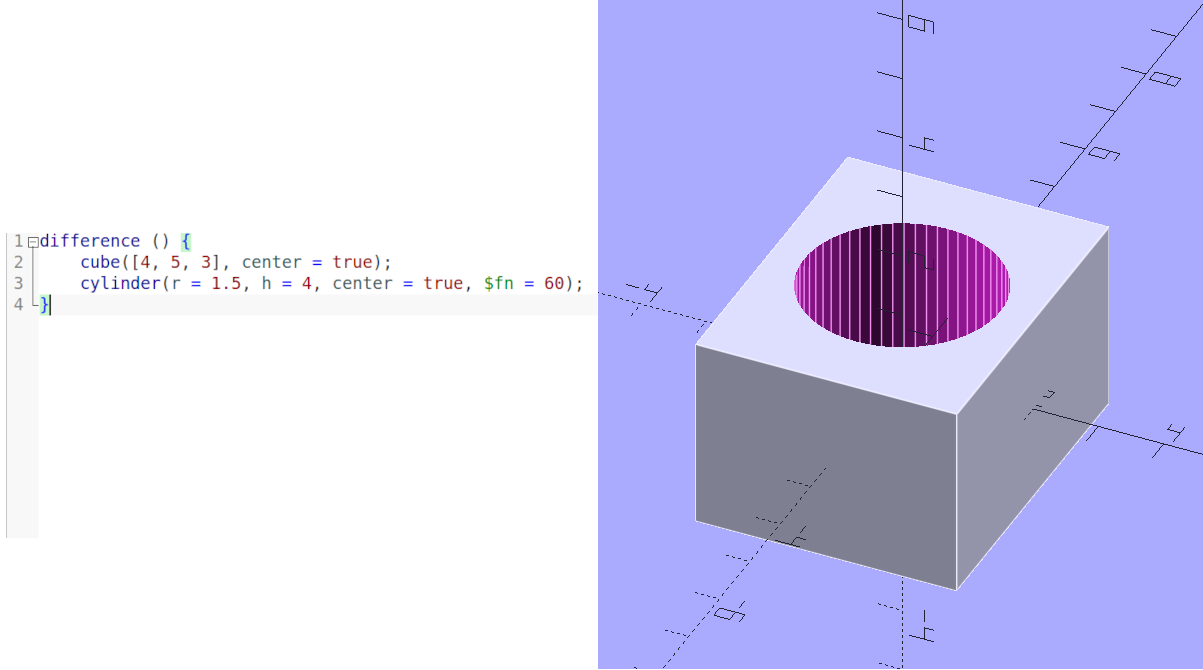Click the h = 4 value in cylinder line

click(x=287, y=283)
